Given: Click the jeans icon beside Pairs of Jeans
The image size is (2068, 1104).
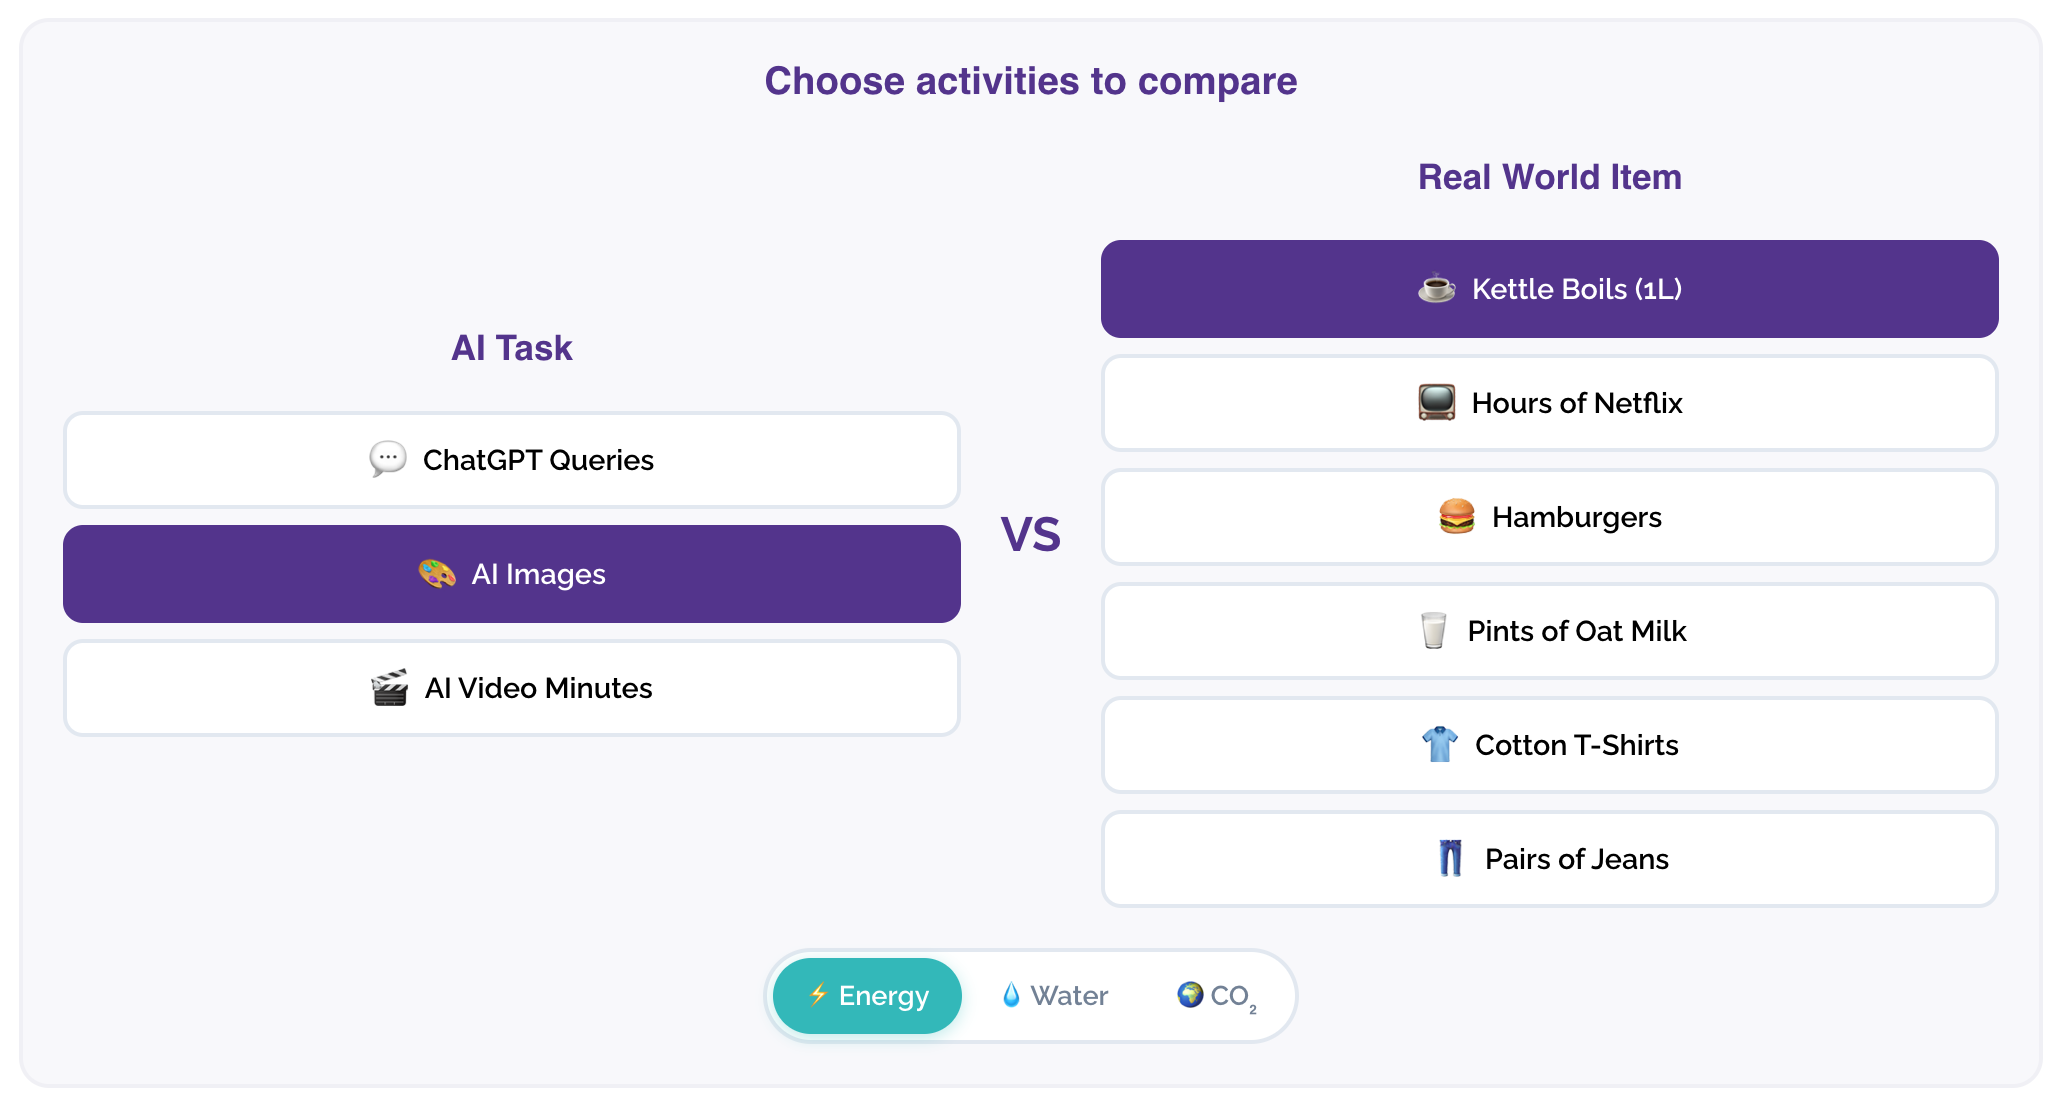Looking at the screenshot, I should [x=1450, y=859].
